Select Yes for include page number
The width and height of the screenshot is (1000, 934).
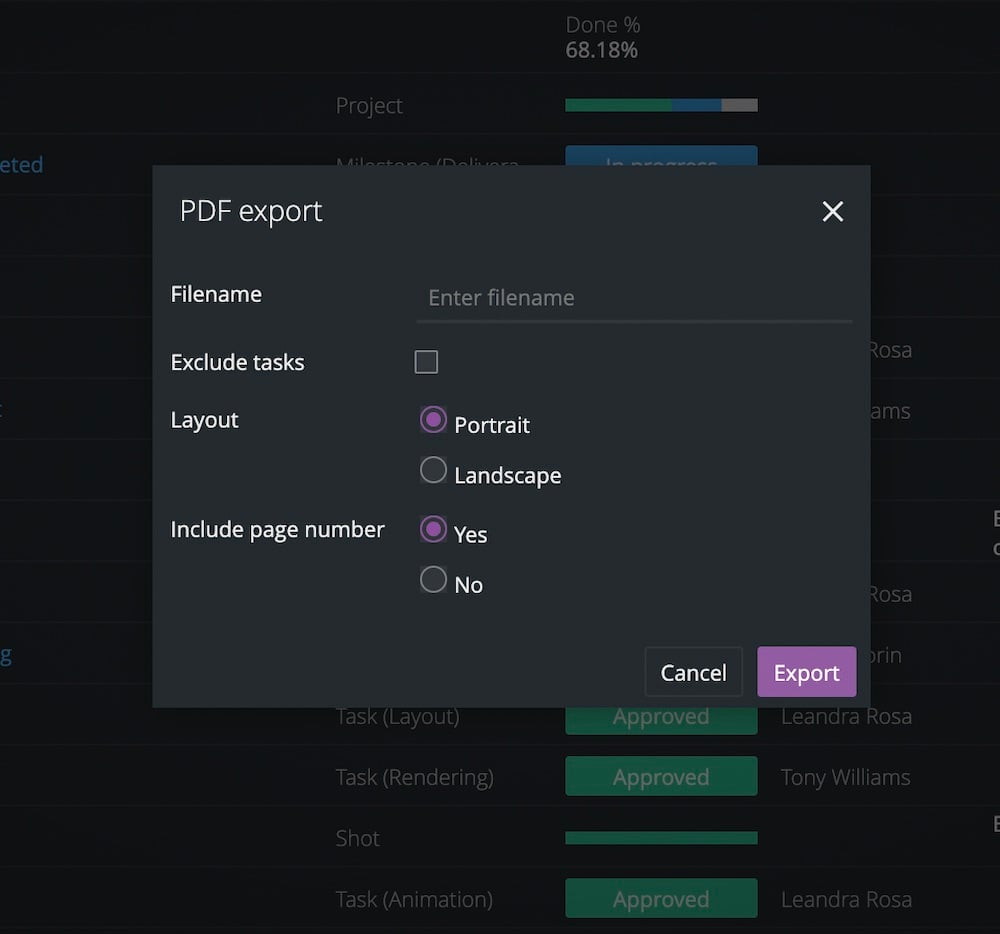(x=433, y=530)
